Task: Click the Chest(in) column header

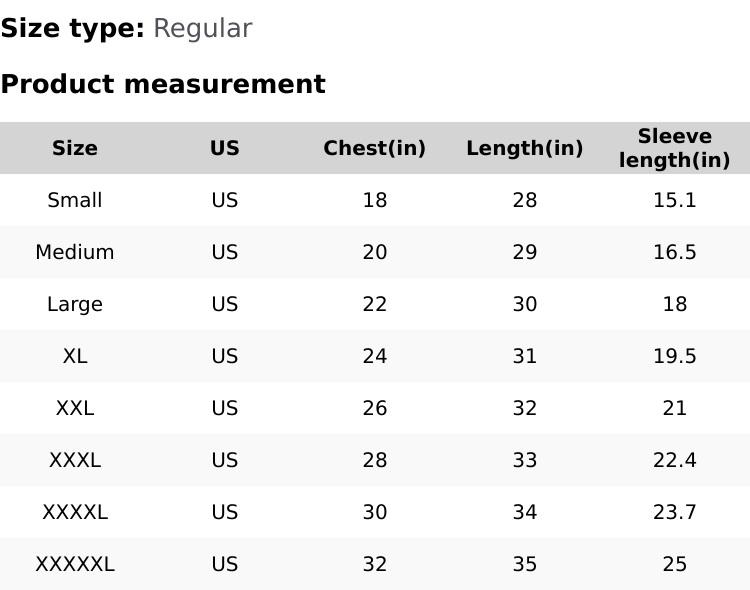Action: (374, 148)
